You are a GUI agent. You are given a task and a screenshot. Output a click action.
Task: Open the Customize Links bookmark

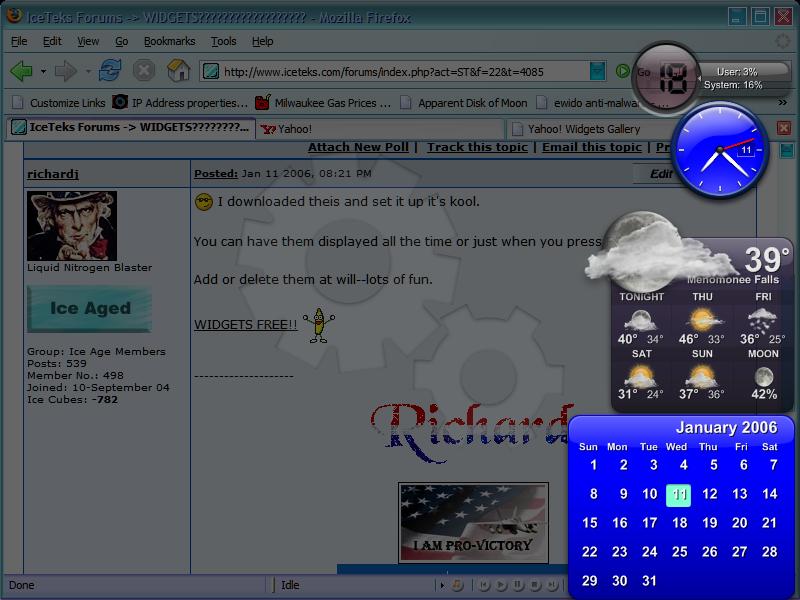pos(59,103)
